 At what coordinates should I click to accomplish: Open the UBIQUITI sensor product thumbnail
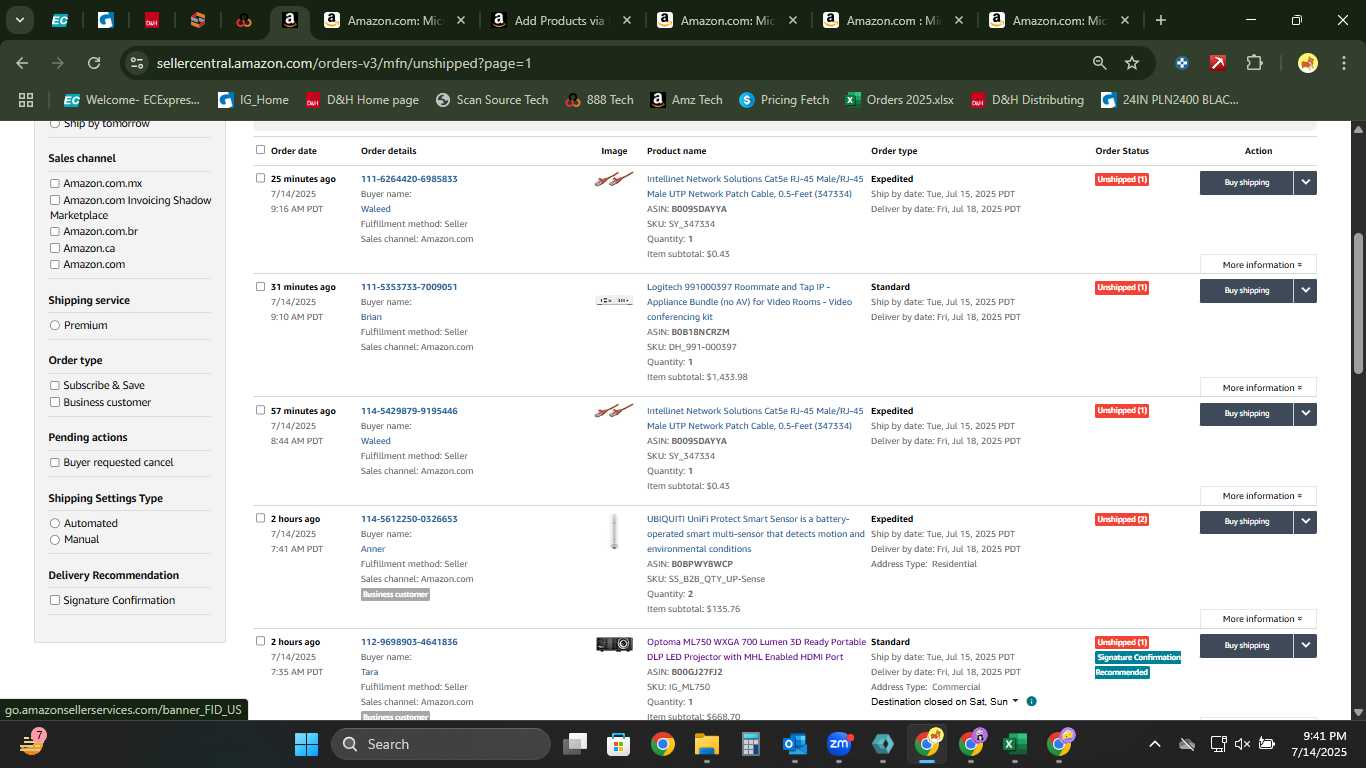[x=614, y=531]
